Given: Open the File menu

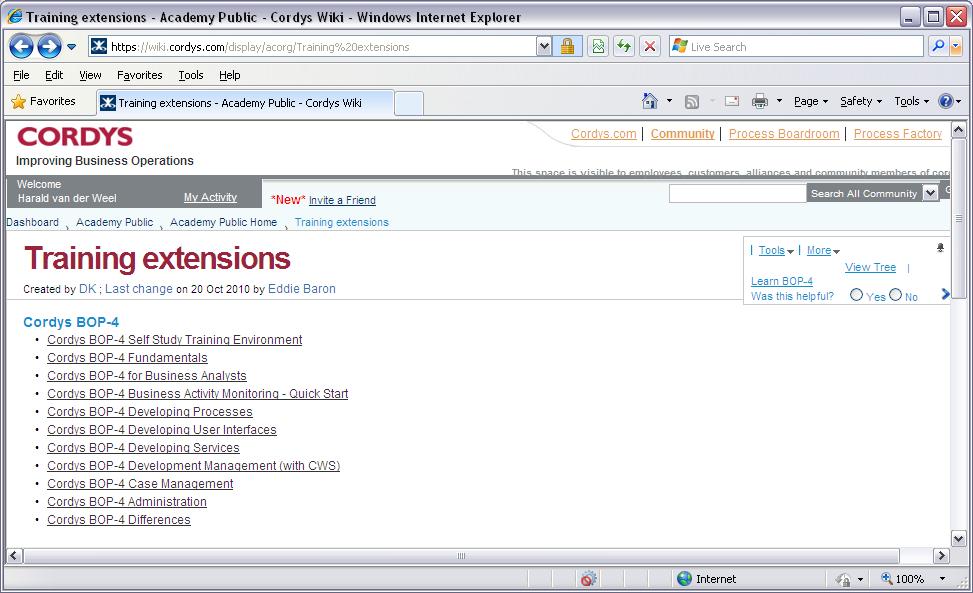Looking at the screenshot, I should coord(21,75).
